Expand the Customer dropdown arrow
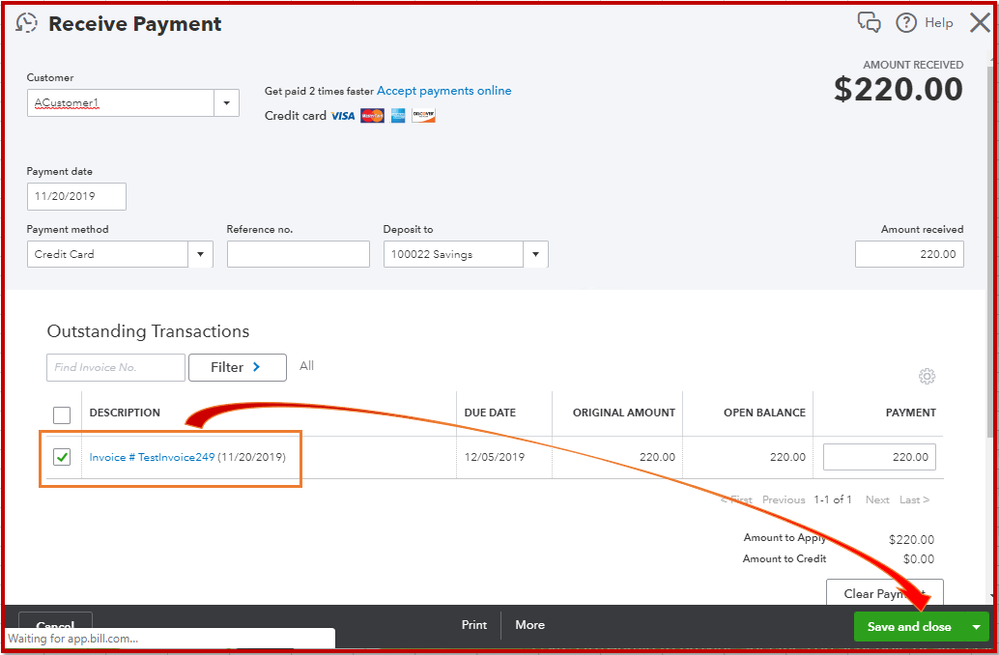Image resolution: width=999 pixels, height=655 pixels. [x=226, y=103]
